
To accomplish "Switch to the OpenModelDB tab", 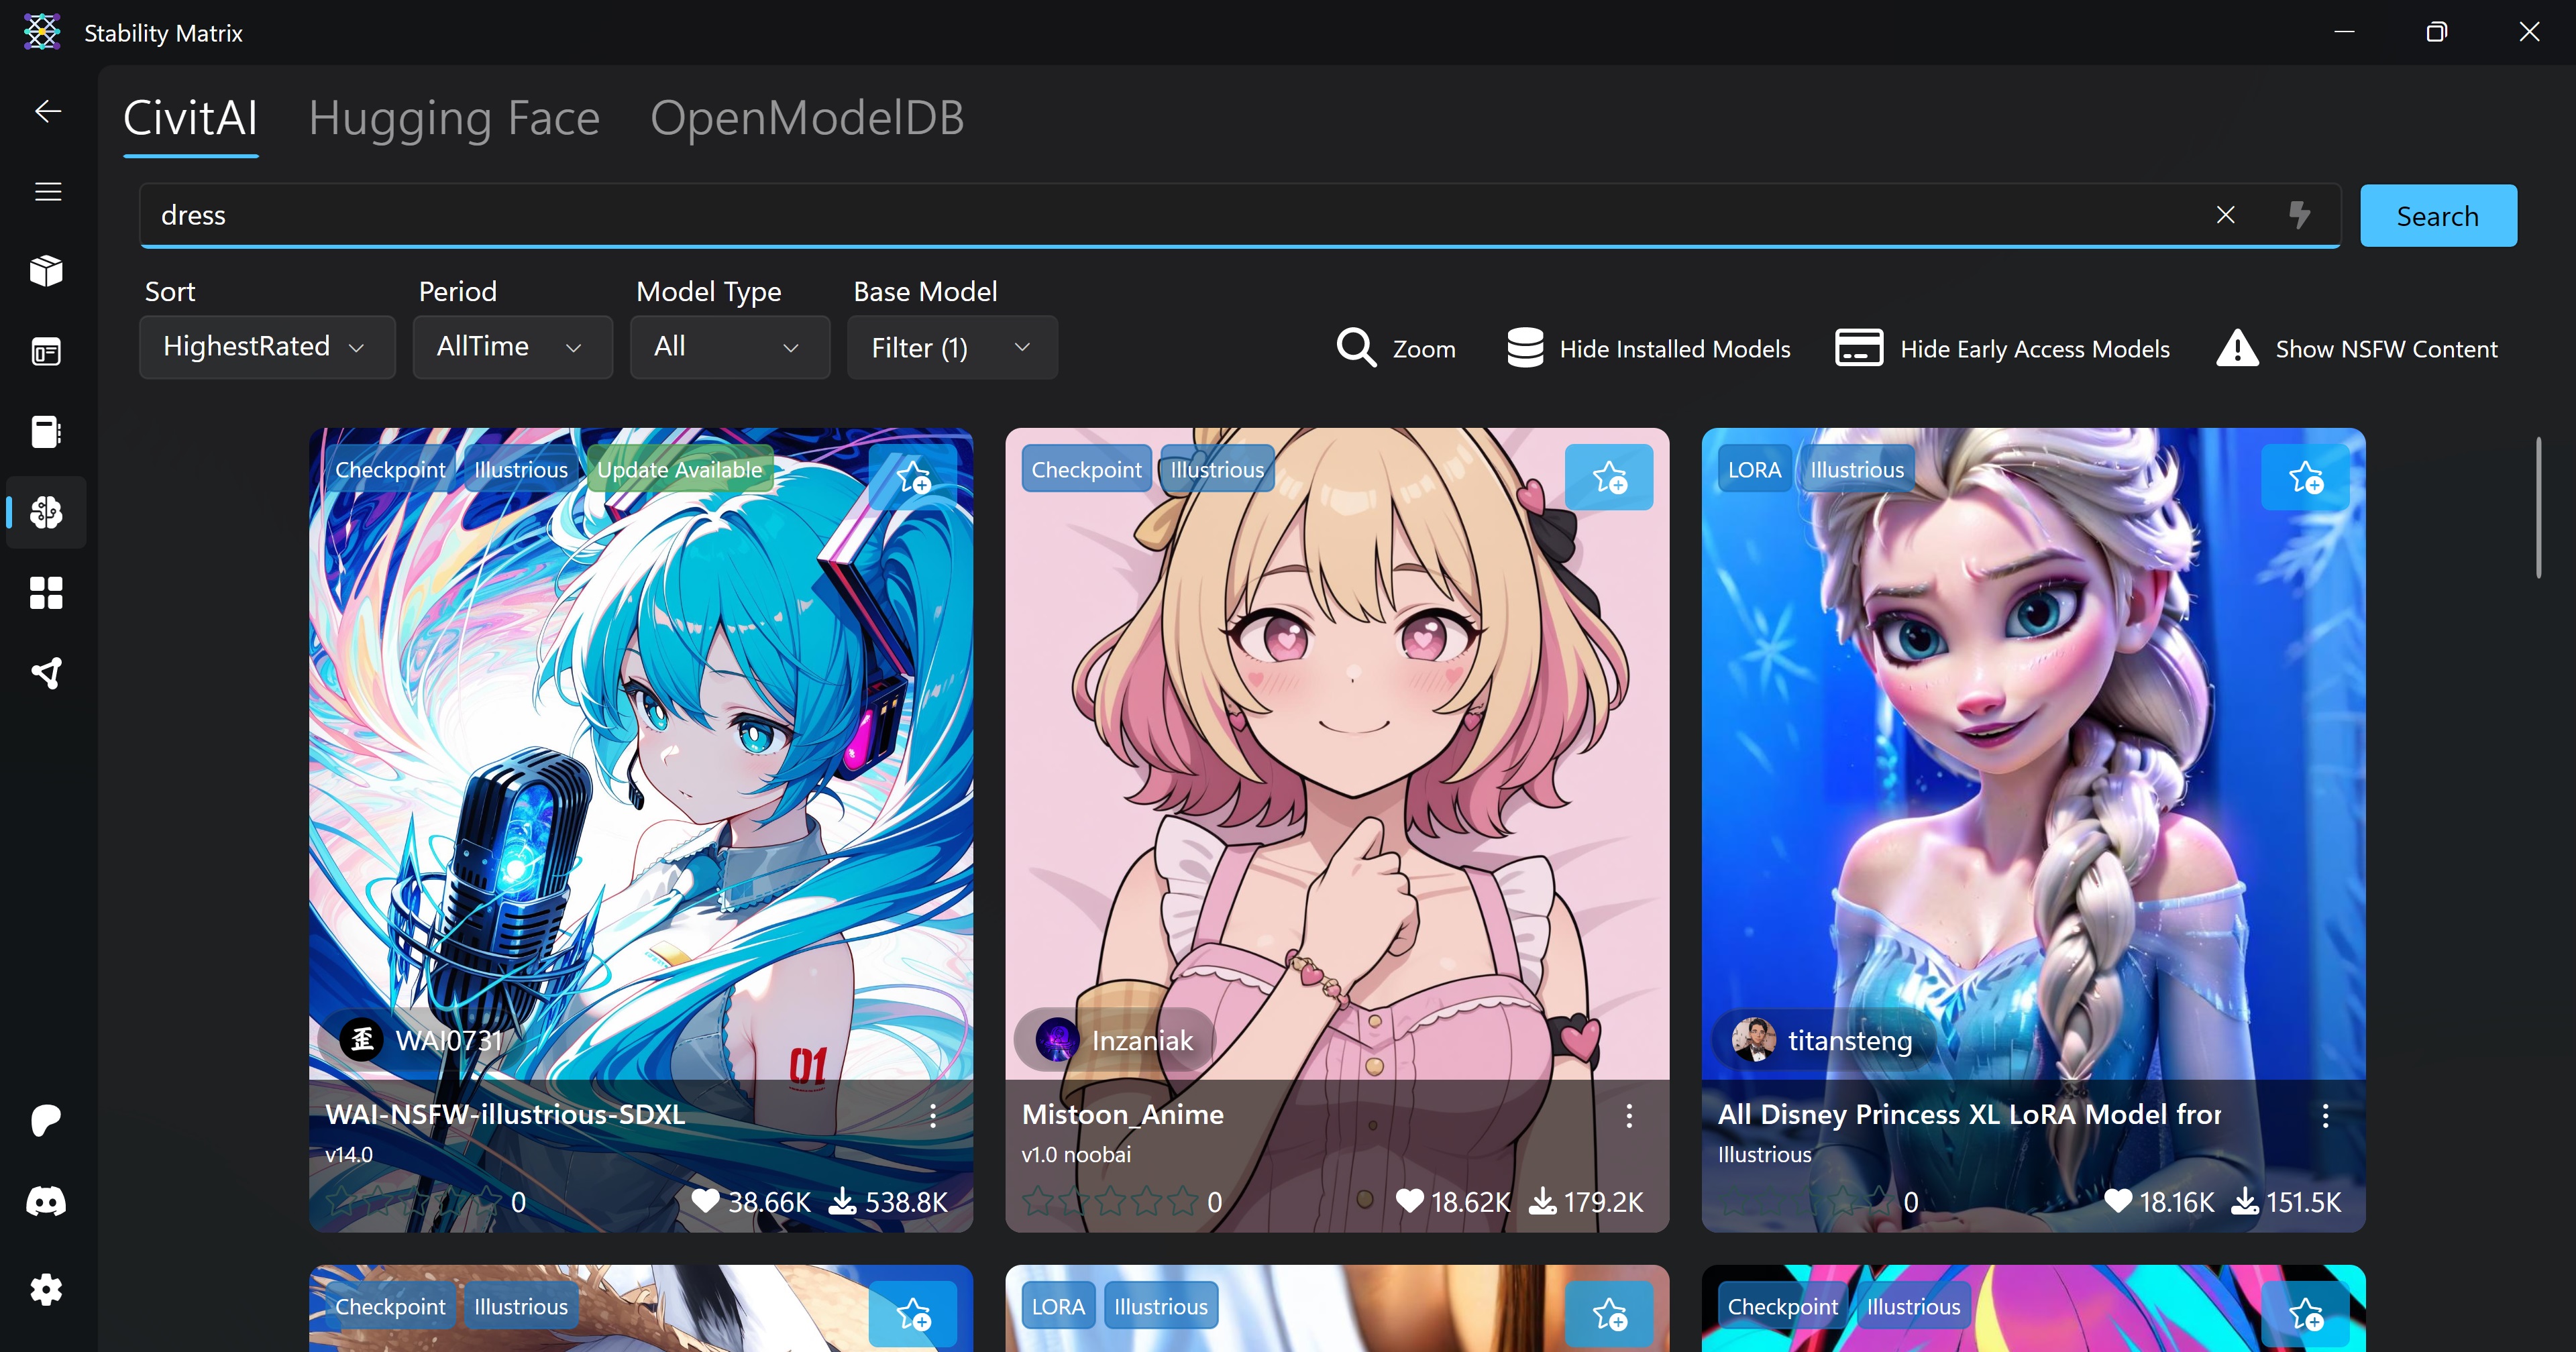I will (807, 118).
